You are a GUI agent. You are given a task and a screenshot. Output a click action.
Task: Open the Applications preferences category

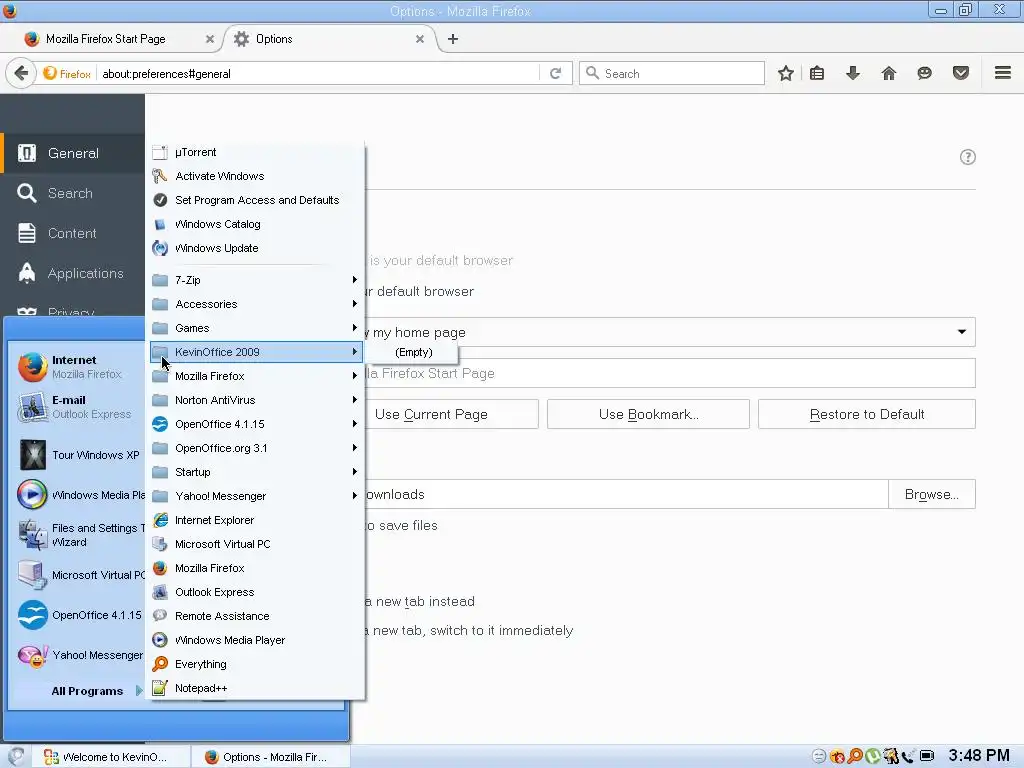72,273
